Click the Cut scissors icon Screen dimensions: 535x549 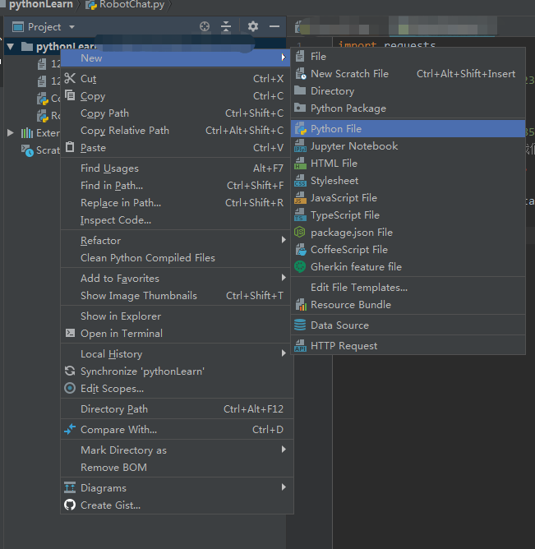(70, 78)
